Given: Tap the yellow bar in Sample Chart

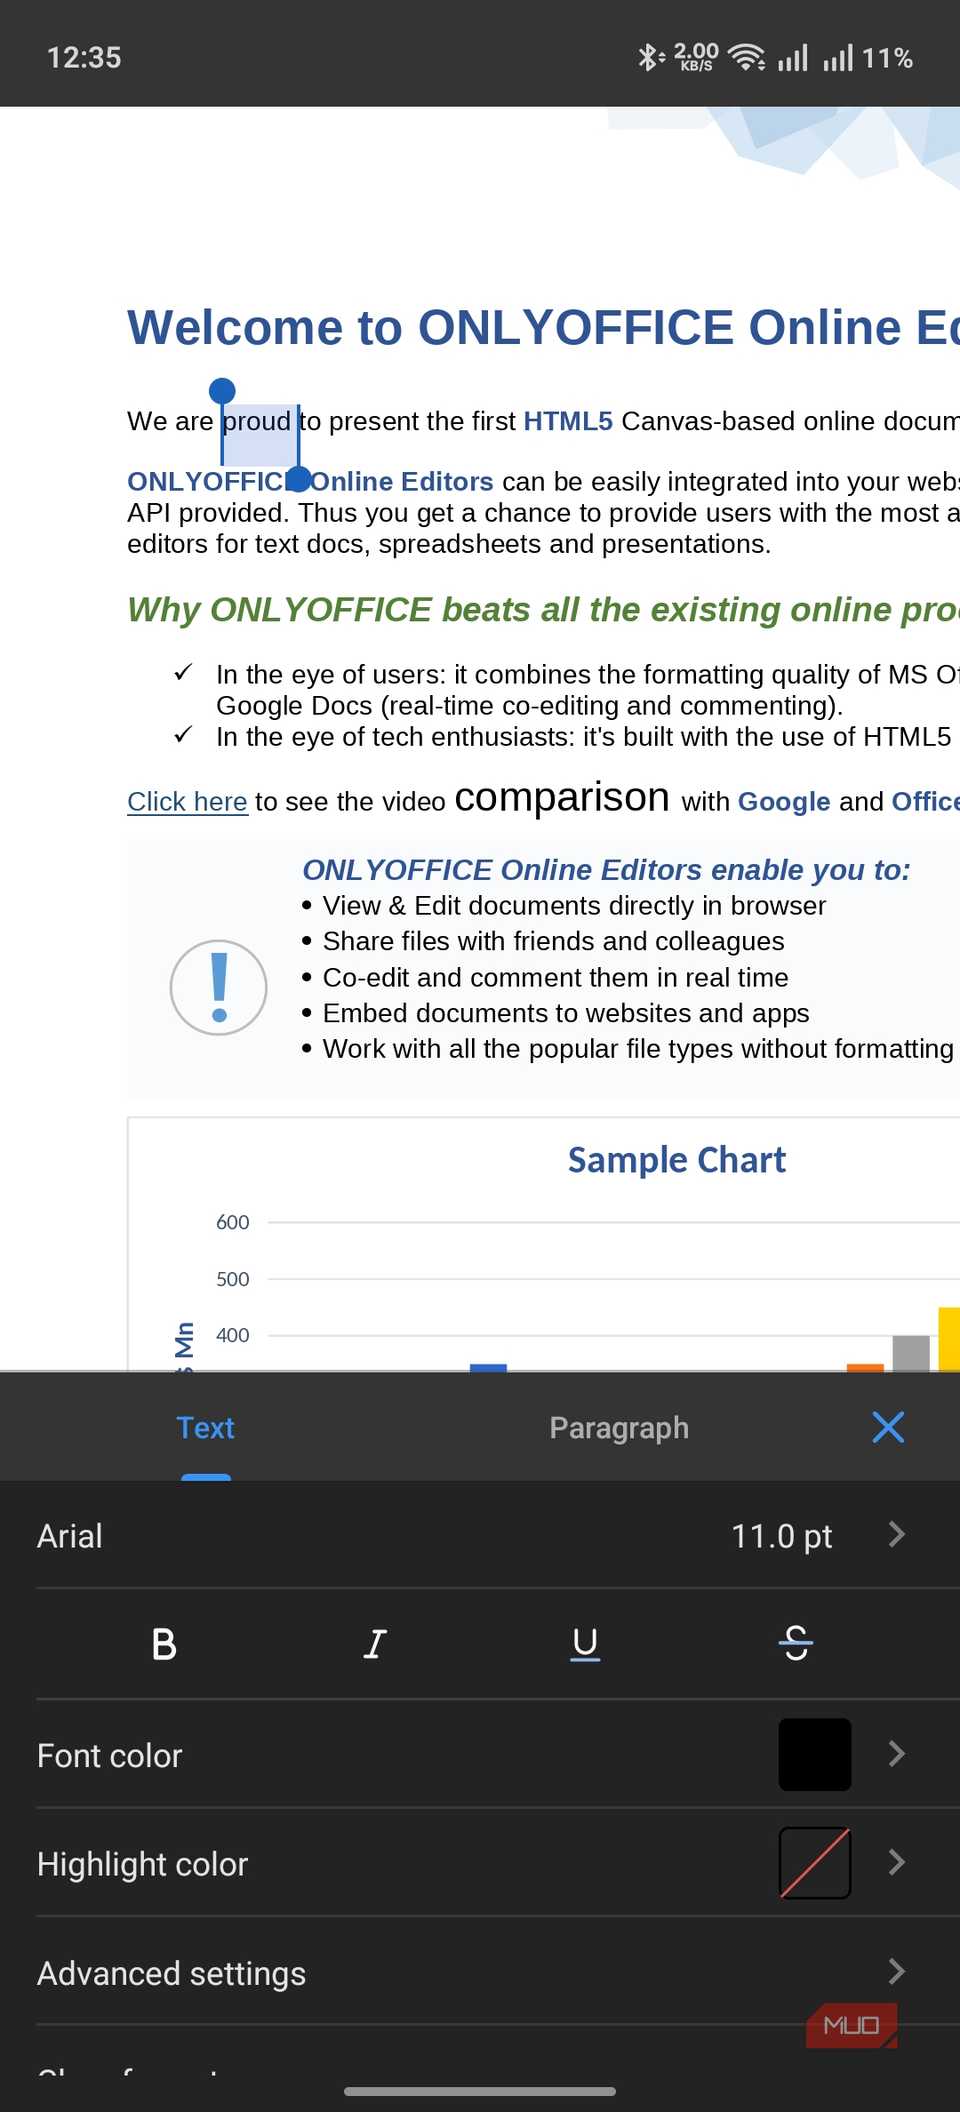Looking at the screenshot, I should coord(949,1338).
